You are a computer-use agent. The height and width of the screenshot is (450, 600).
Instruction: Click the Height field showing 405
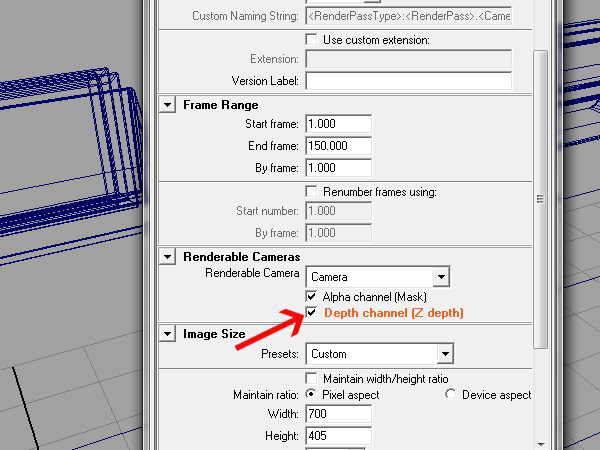click(x=339, y=436)
